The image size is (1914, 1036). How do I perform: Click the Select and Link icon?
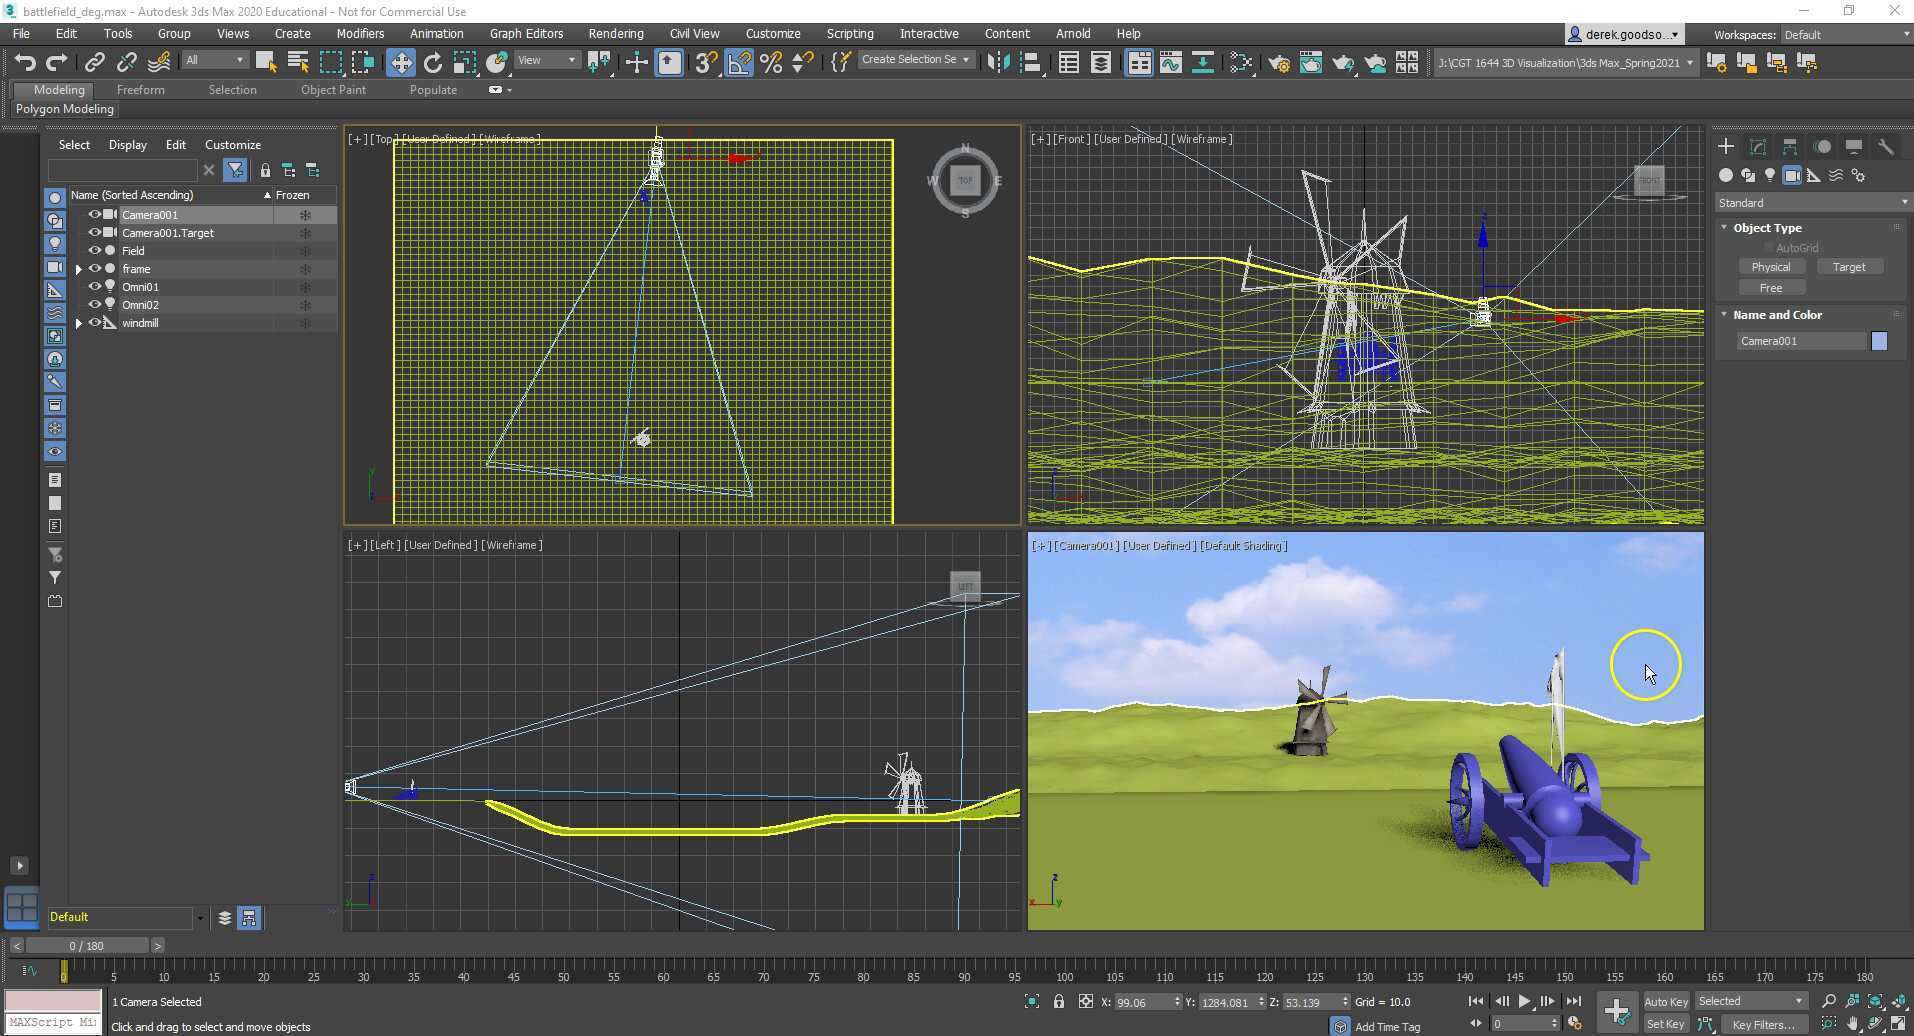coord(94,63)
